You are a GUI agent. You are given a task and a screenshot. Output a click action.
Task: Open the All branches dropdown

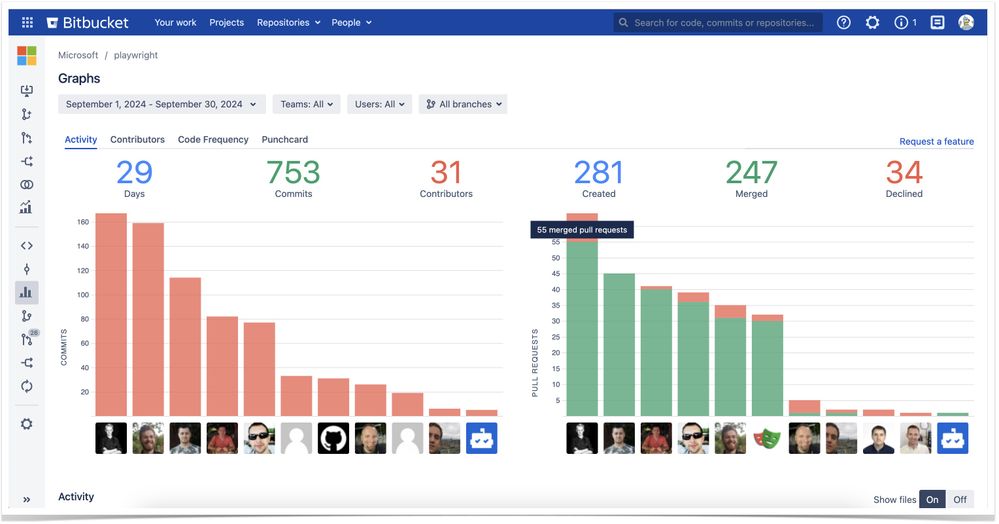[x=464, y=104]
